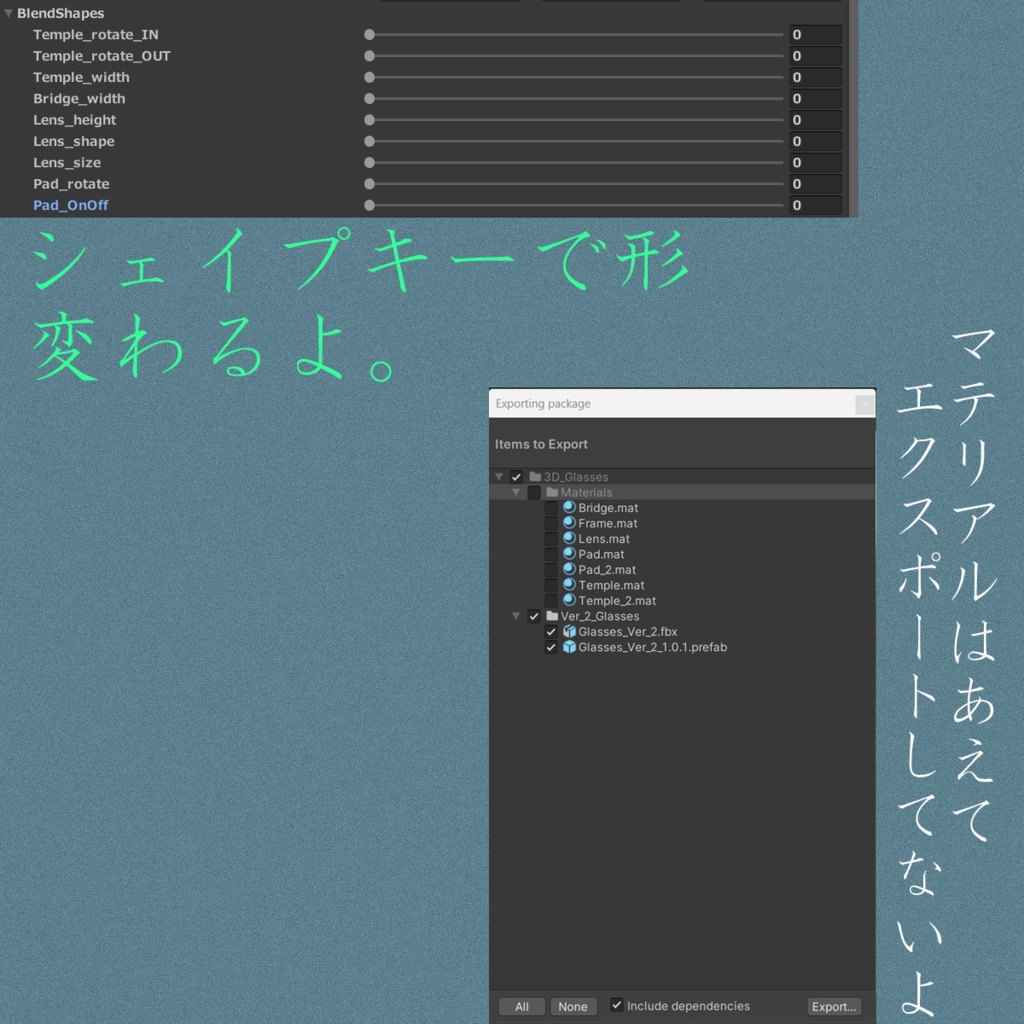Screen dimensions: 1024x1024
Task: Check the Bridge.mat checkbox
Action: (551, 508)
